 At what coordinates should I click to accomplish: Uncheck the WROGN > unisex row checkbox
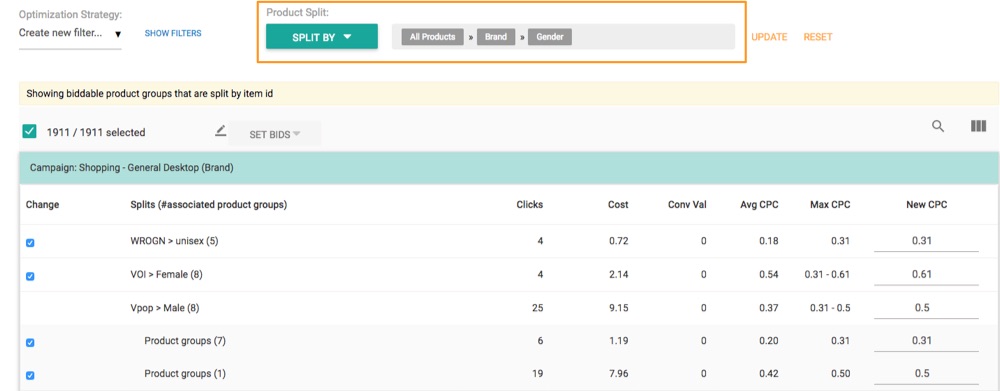point(30,243)
